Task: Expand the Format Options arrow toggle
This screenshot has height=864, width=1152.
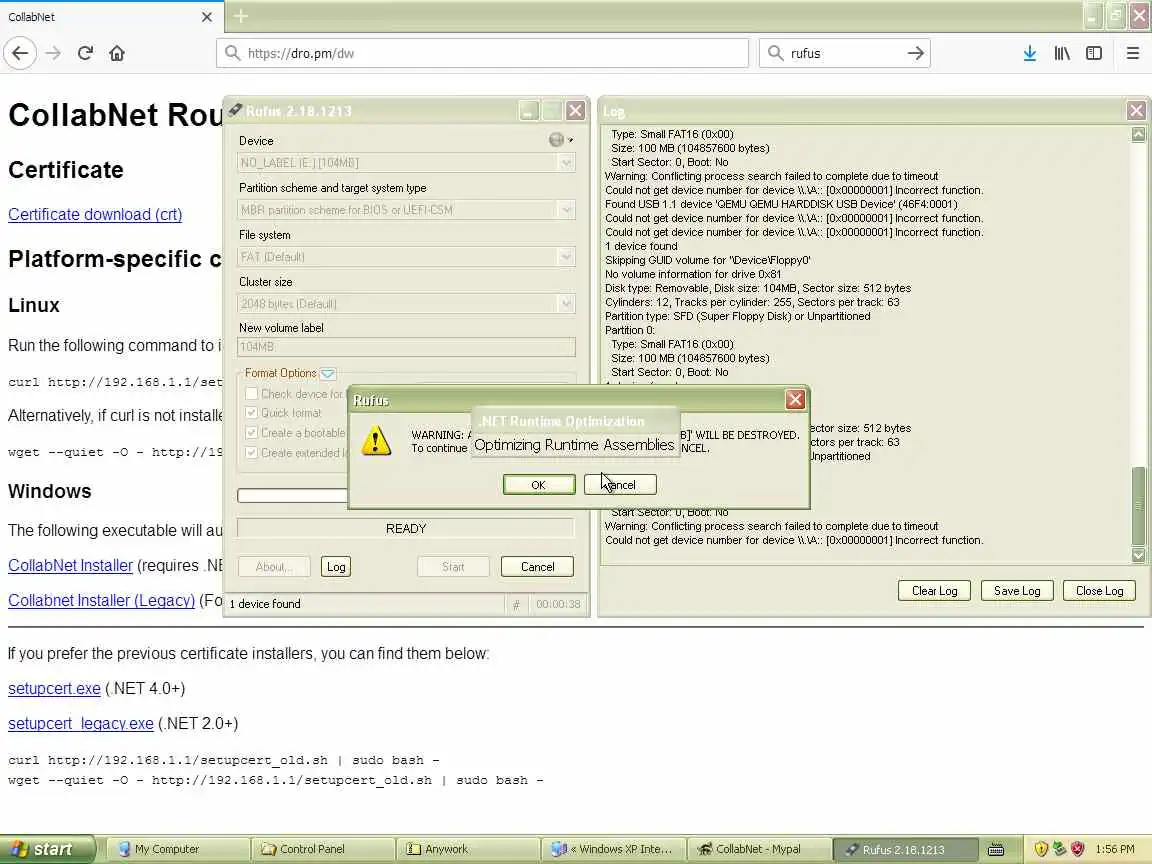Action: pyautogui.click(x=328, y=374)
